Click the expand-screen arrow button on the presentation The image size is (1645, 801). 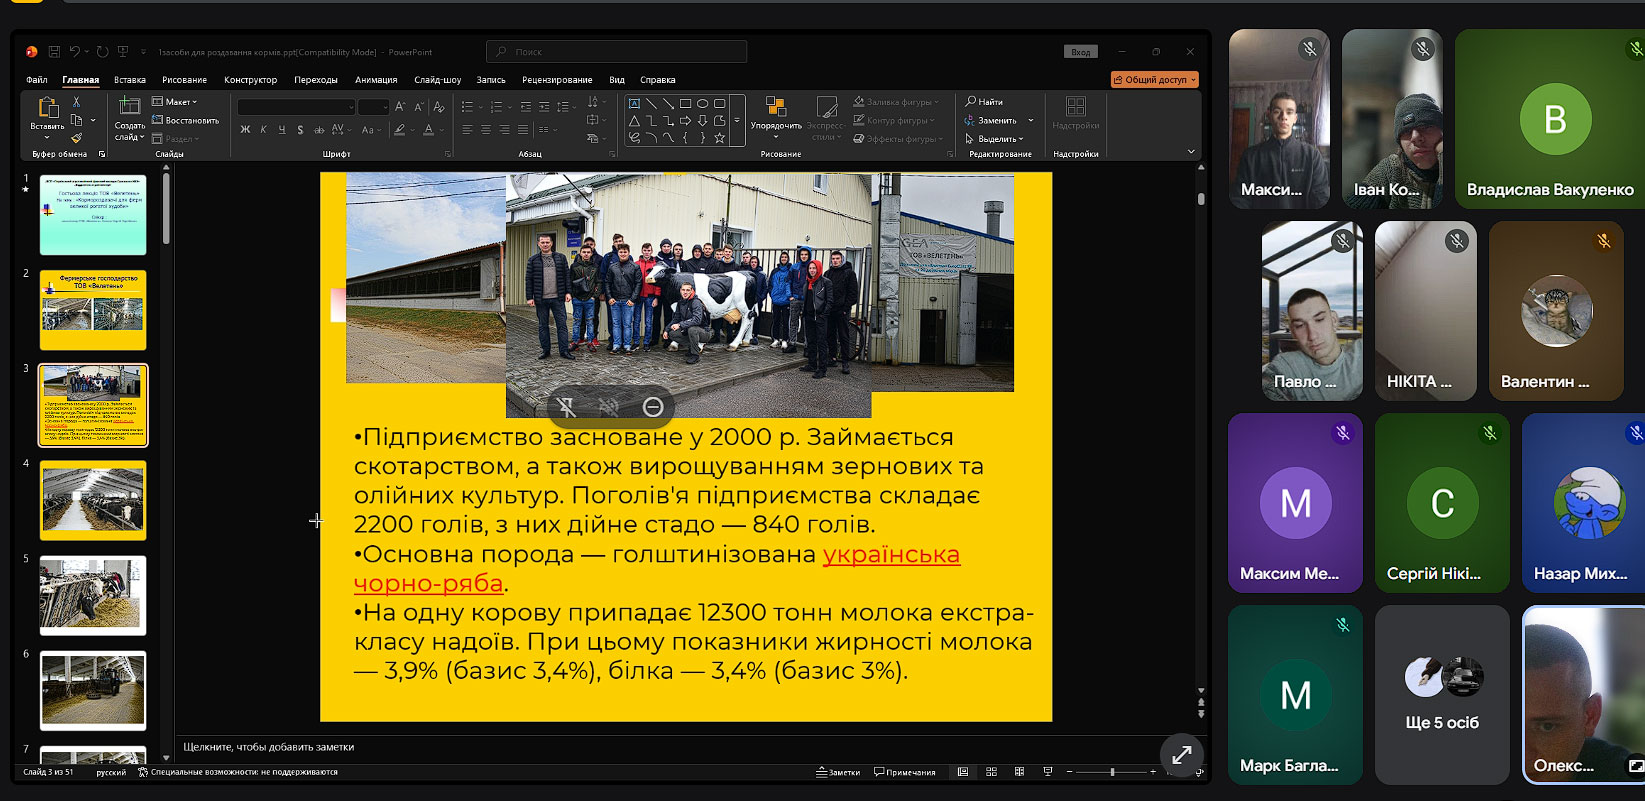1181,755
